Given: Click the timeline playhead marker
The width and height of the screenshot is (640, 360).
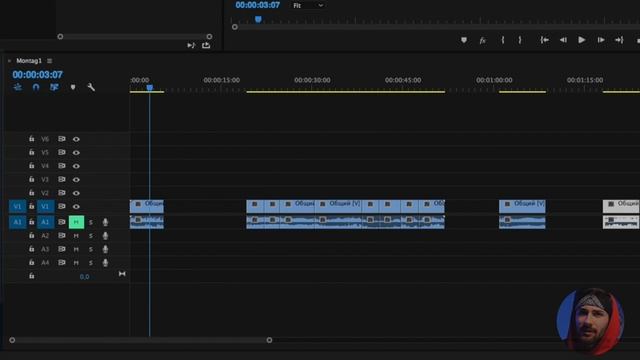Looking at the screenshot, I should [150, 87].
